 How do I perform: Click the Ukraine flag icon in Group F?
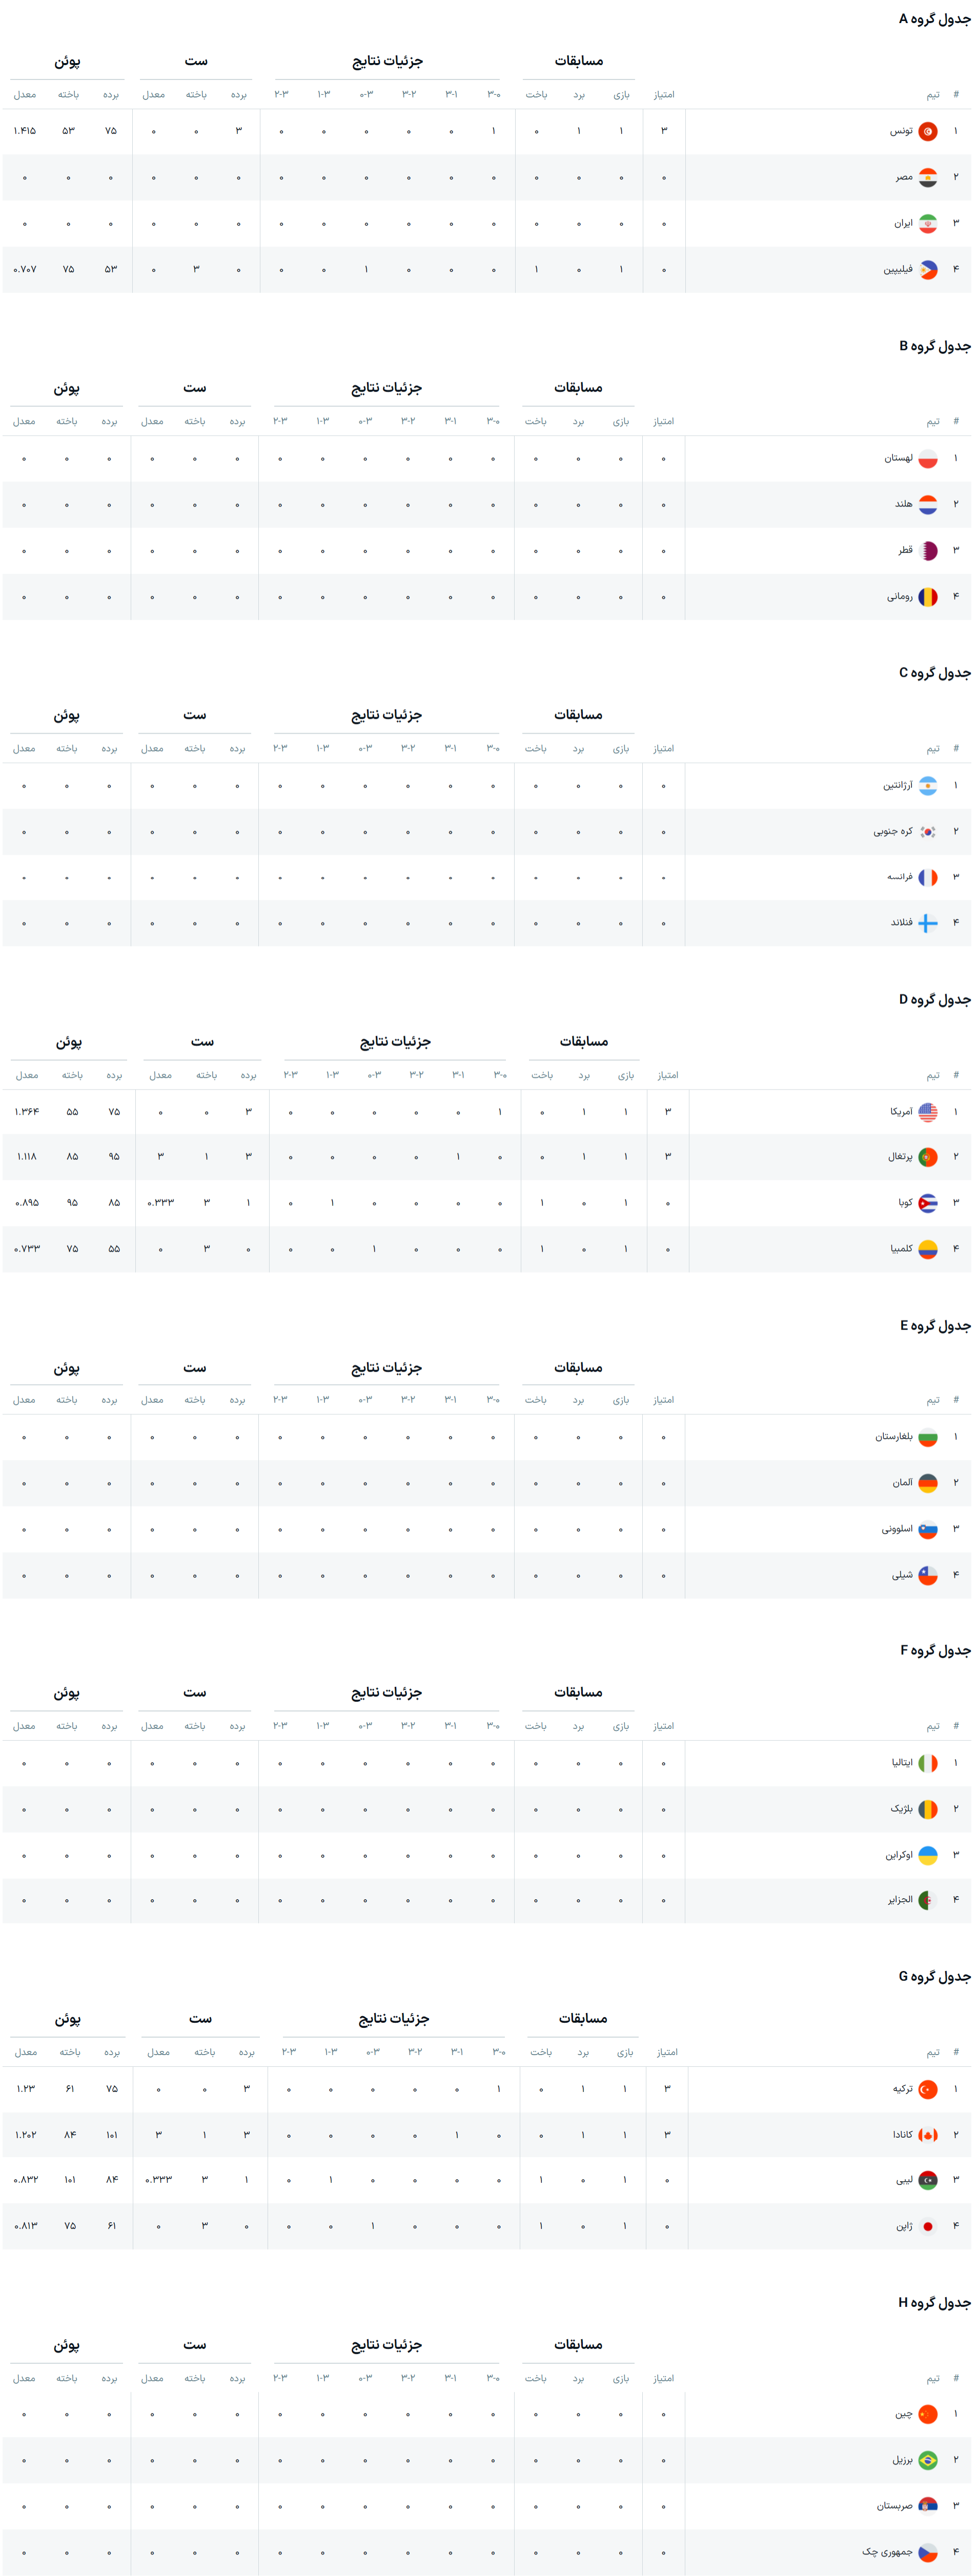point(927,1856)
